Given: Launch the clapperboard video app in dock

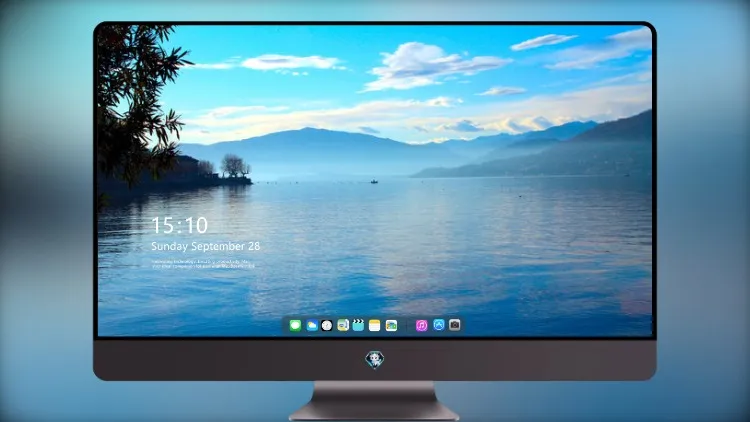Looking at the screenshot, I should pyautogui.click(x=358, y=325).
